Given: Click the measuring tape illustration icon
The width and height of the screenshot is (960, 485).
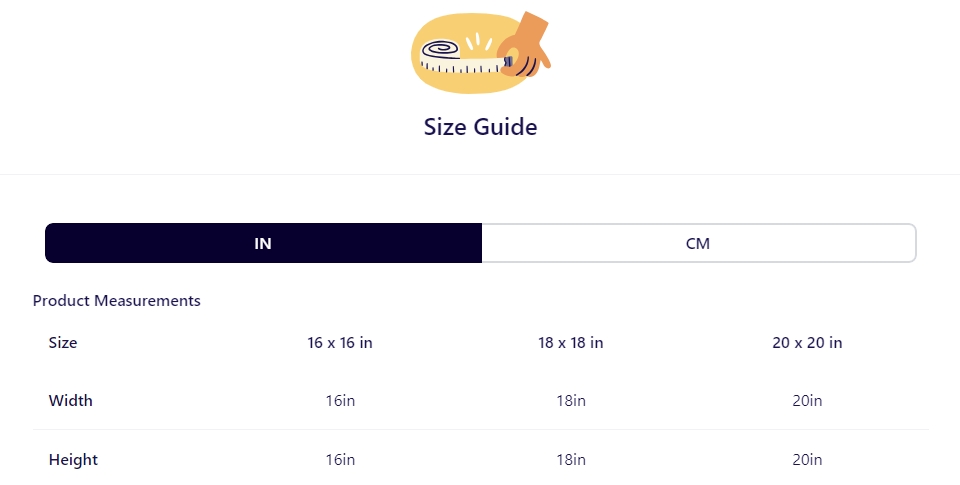Looking at the screenshot, I should [x=481, y=53].
